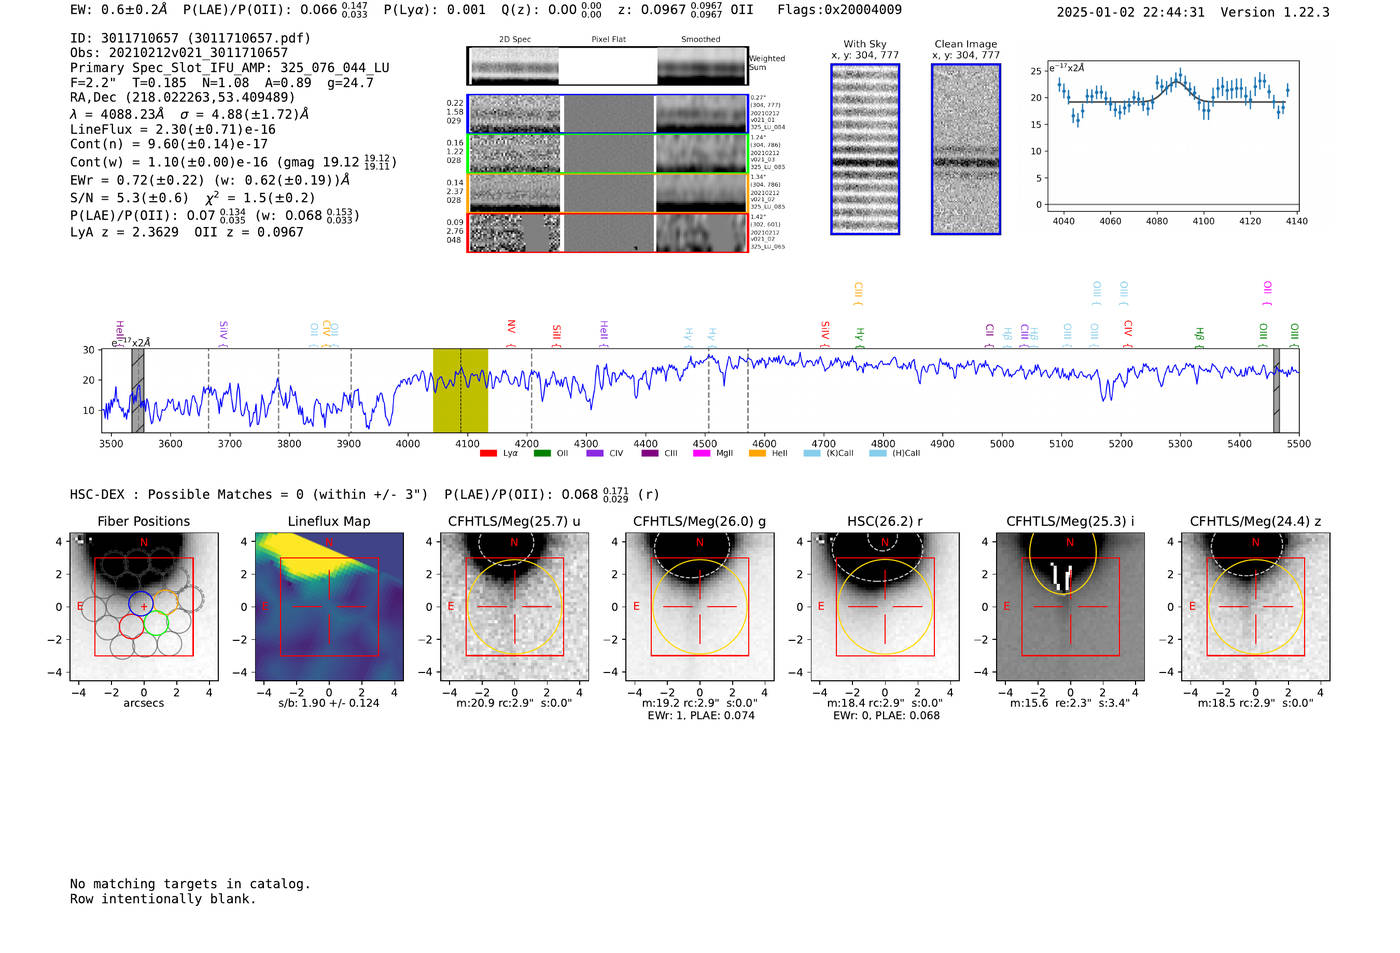Click the gray hatched region near 3550Å
1400x953 pixels.
[x=138, y=391]
